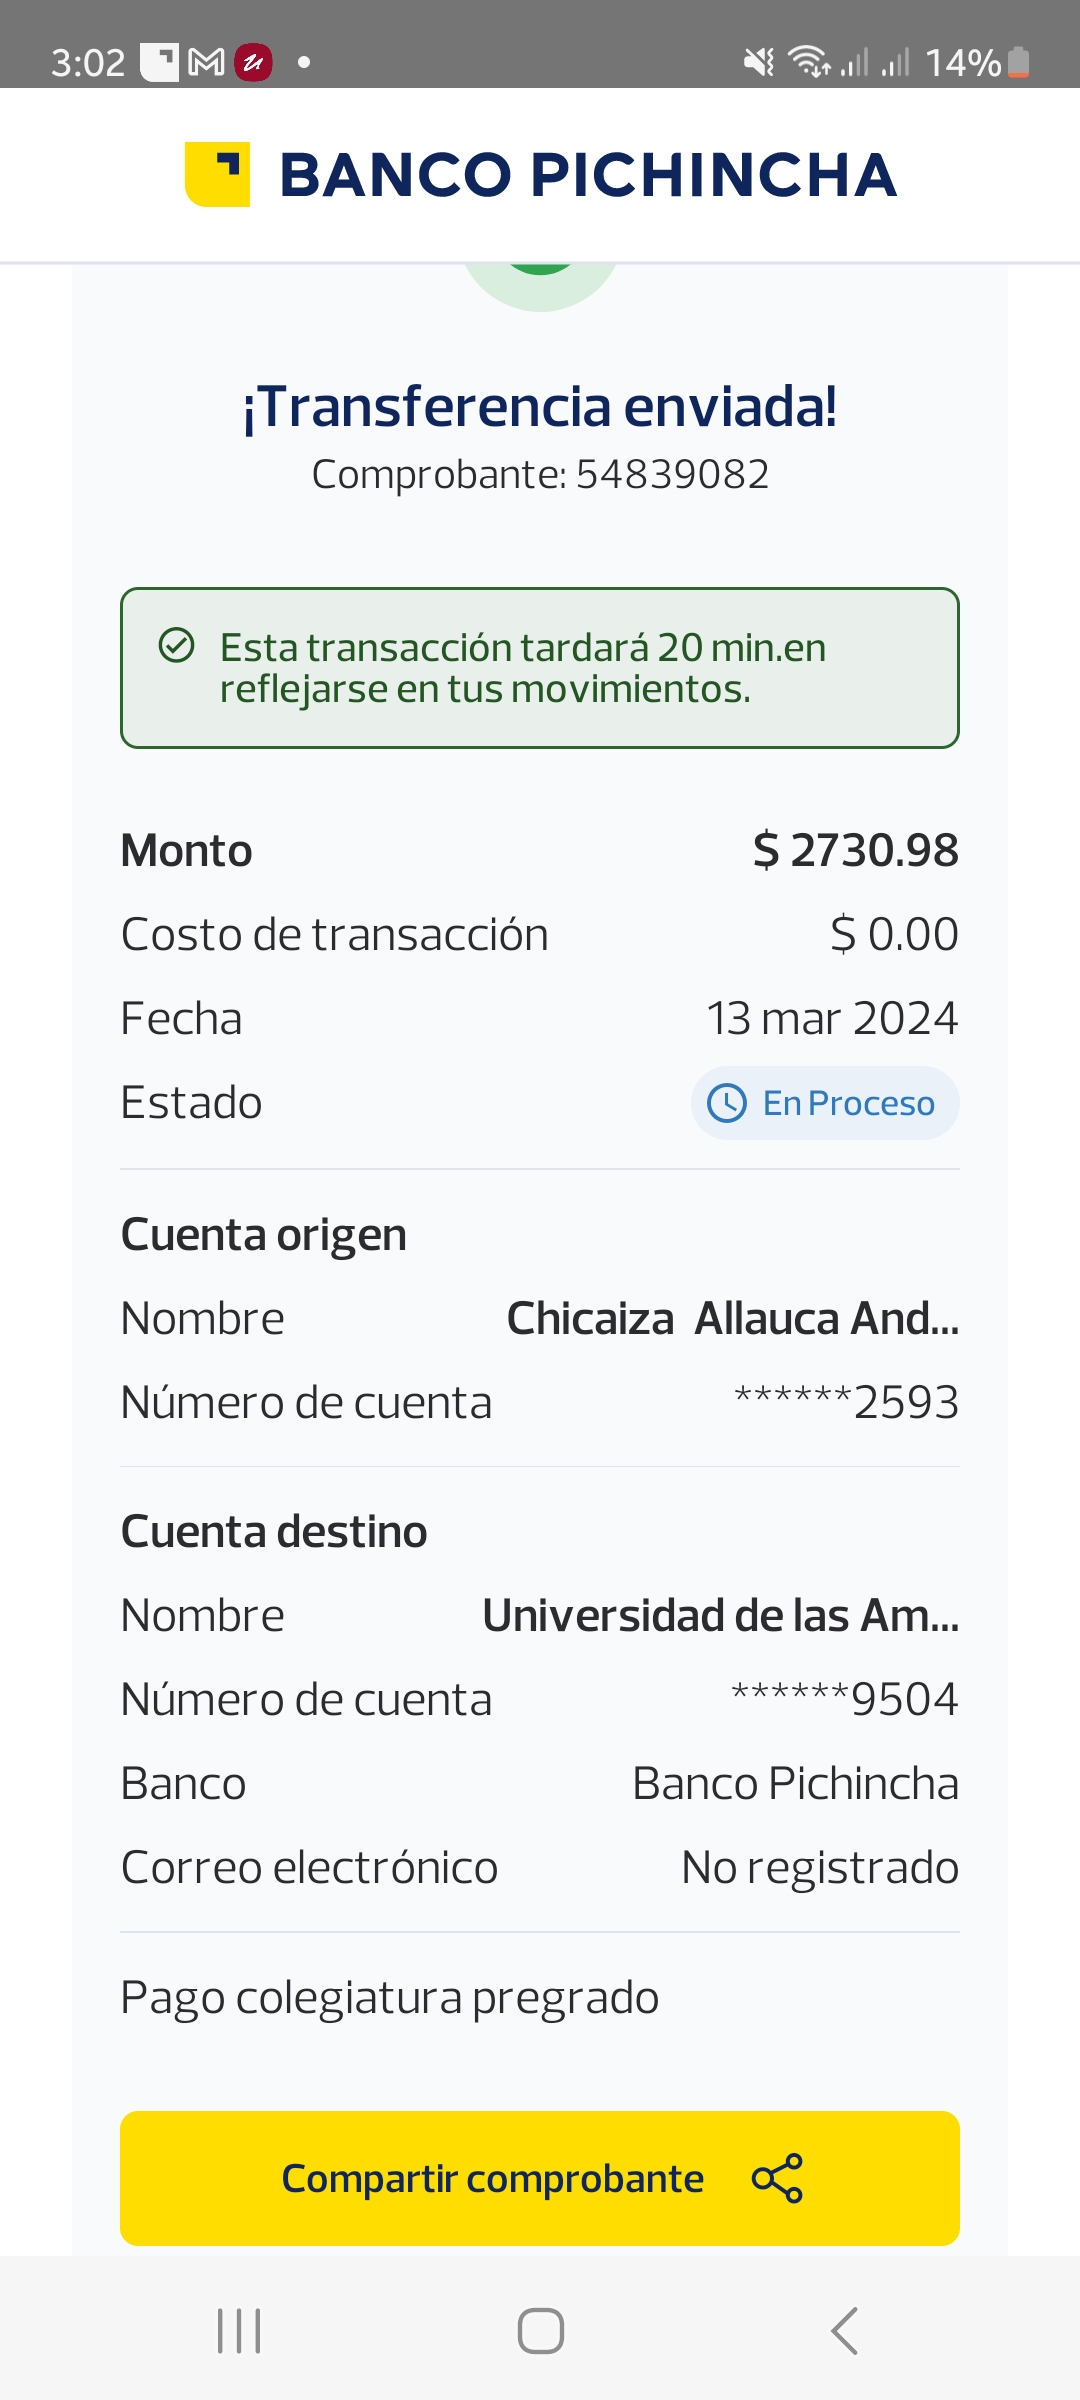The width and height of the screenshot is (1080, 2400).
Task: Tap the clock icon beside En Proceso
Action: [x=727, y=1103]
